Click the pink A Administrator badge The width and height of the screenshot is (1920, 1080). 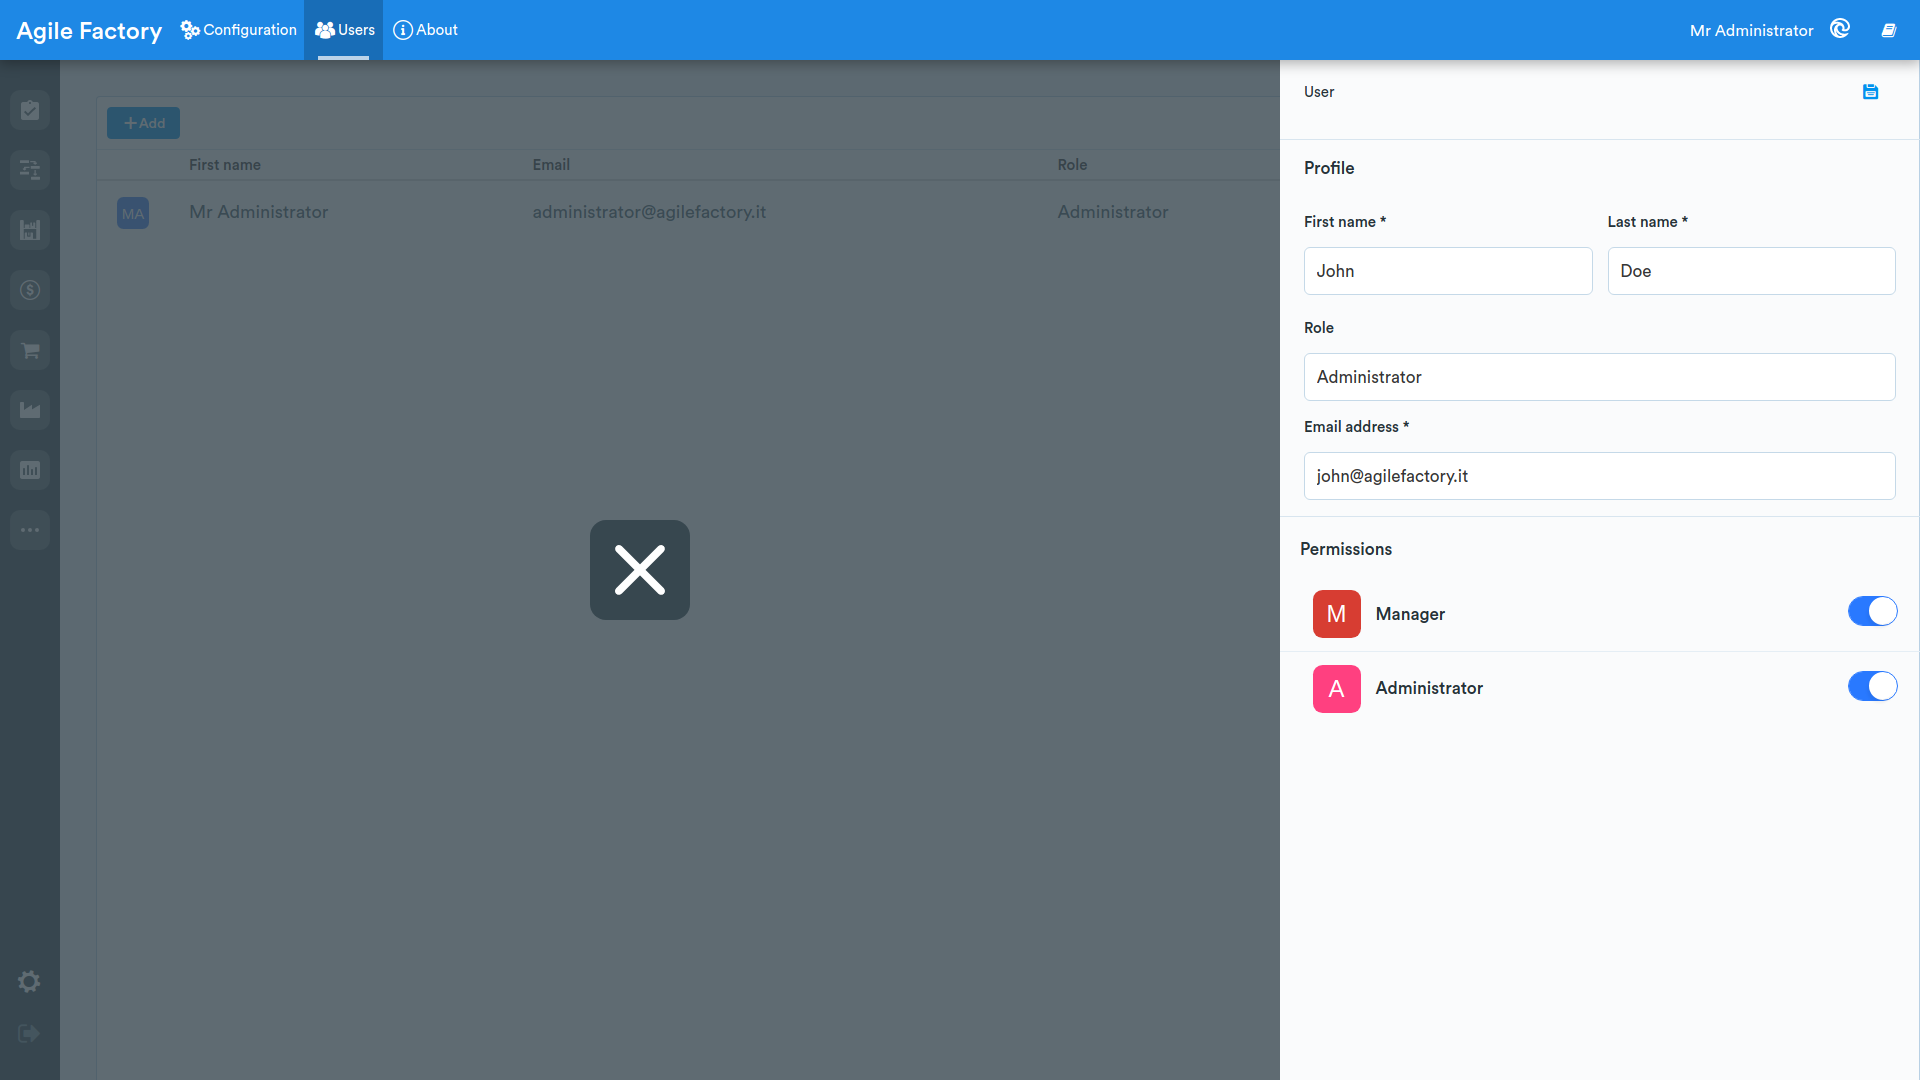pos(1337,689)
